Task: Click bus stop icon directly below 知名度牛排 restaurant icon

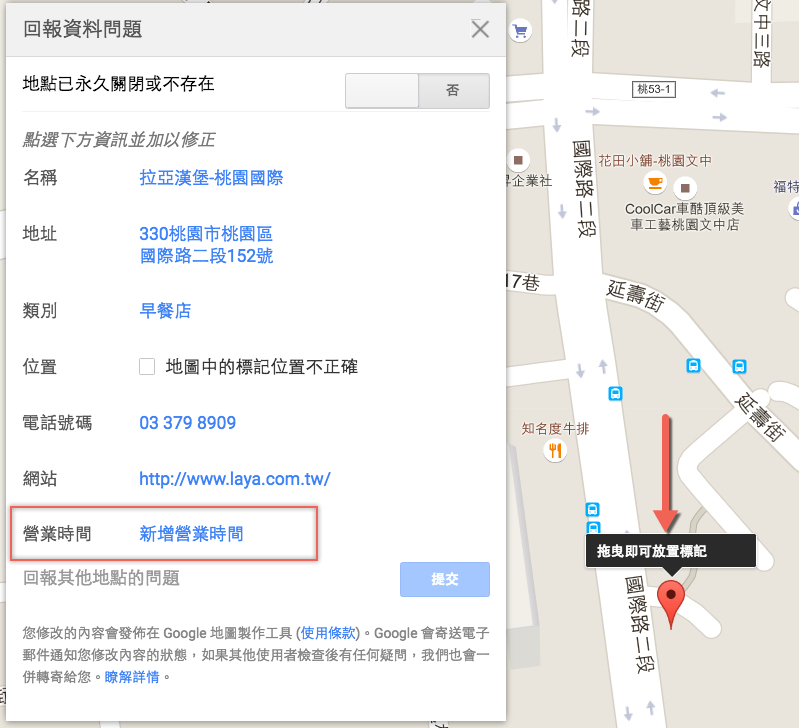Action: (x=592, y=509)
